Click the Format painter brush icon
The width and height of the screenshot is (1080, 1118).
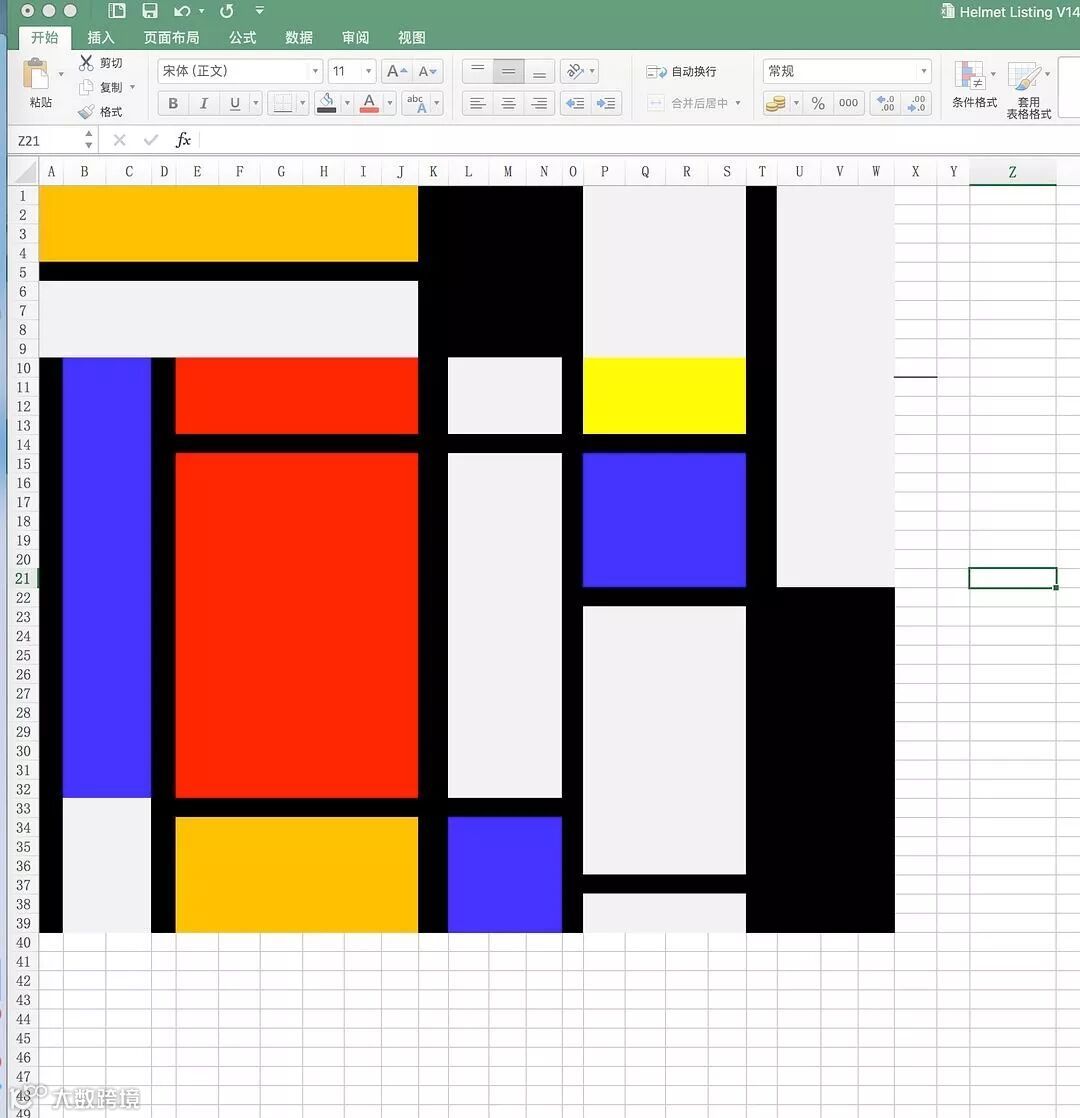pyautogui.click(x=86, y=112)
